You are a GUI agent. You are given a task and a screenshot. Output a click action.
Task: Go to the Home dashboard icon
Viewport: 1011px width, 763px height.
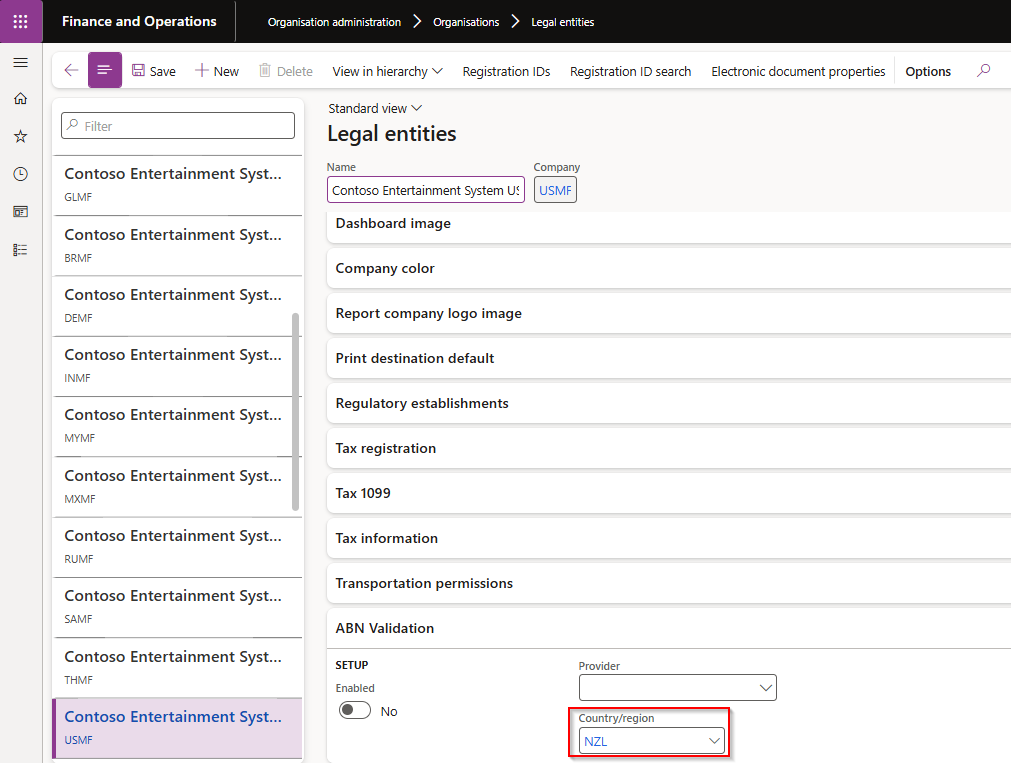20,98
